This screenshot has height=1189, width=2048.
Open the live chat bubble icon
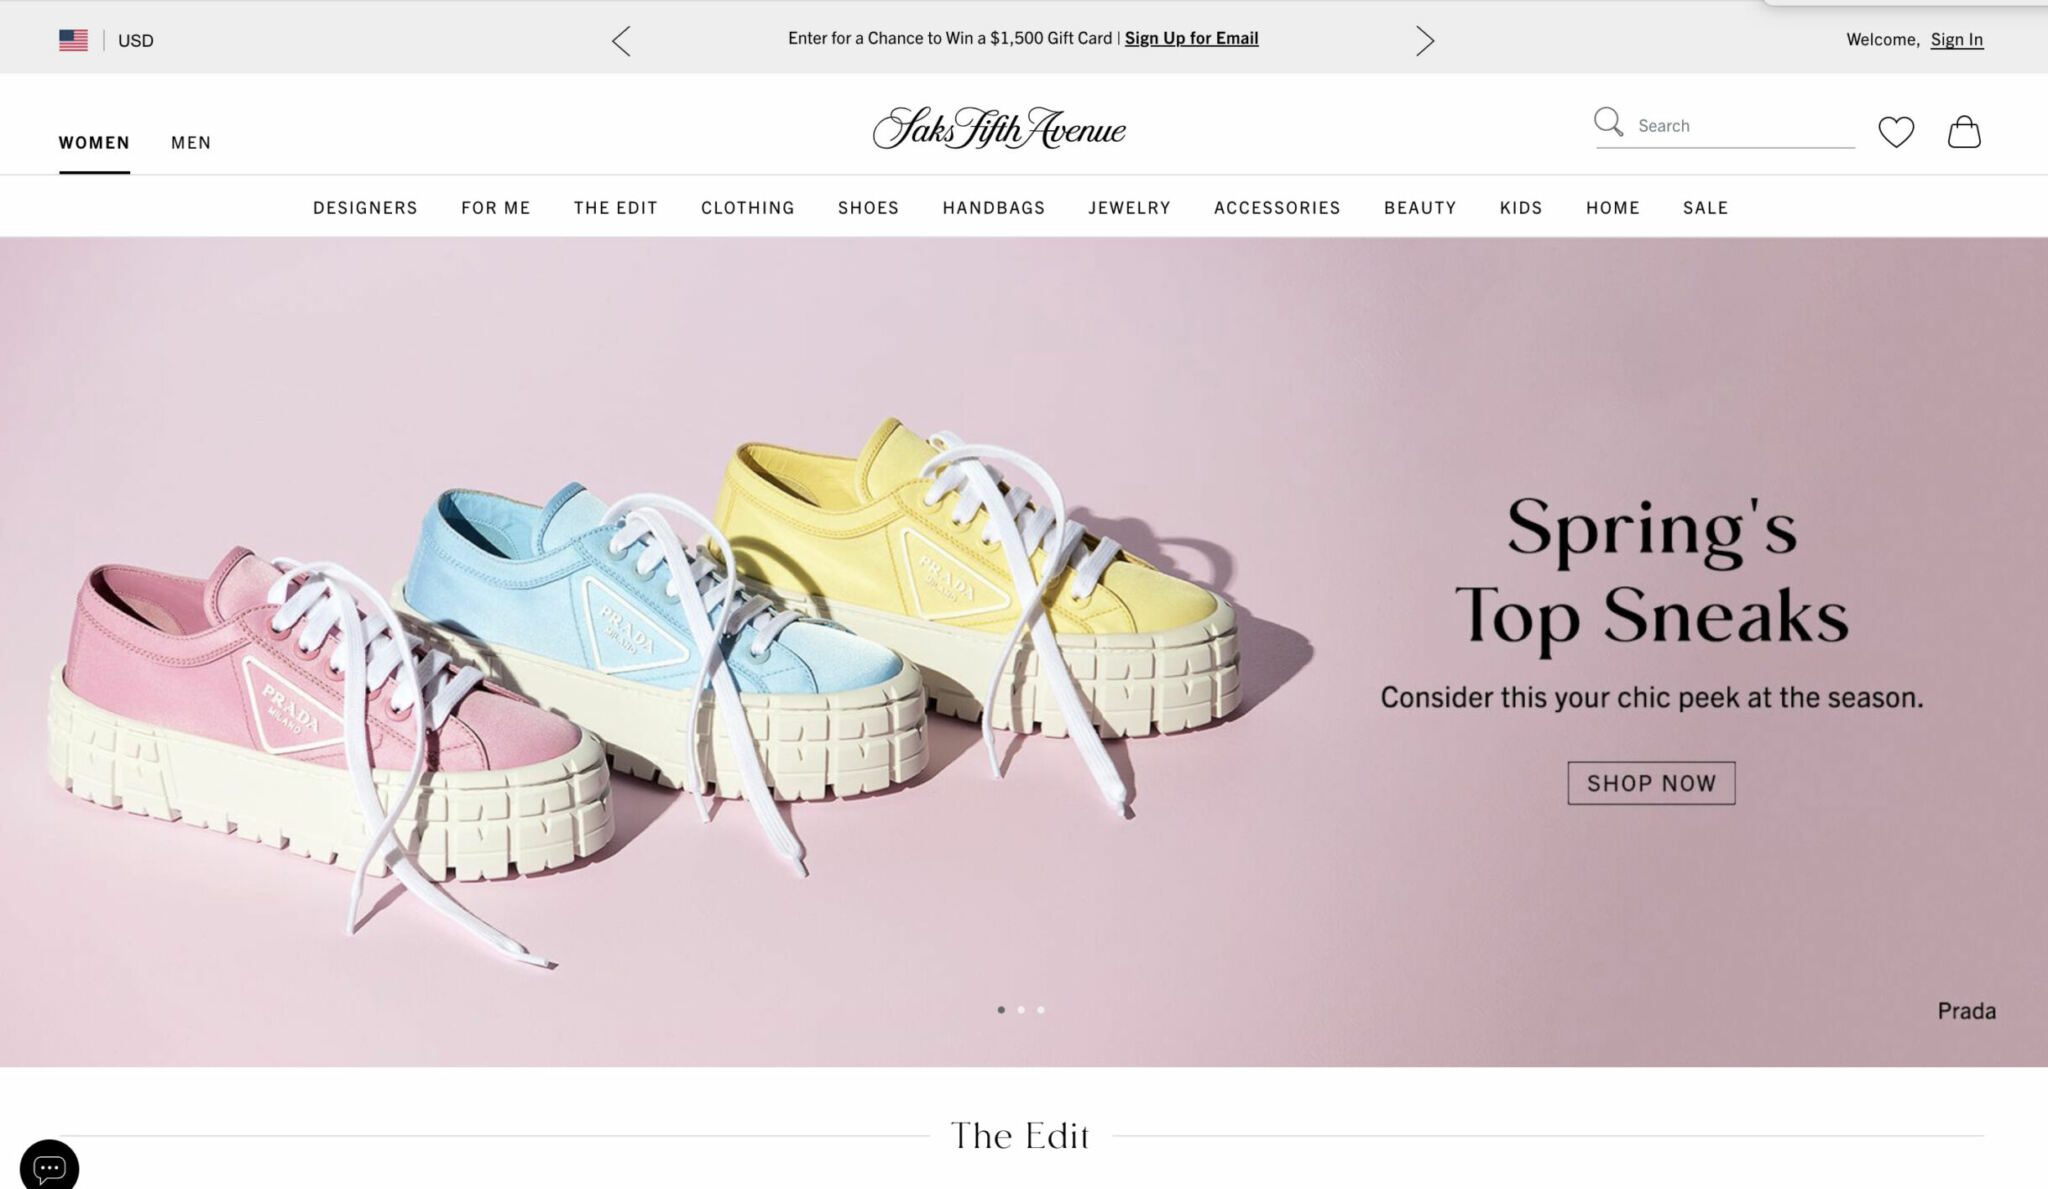49,1166
